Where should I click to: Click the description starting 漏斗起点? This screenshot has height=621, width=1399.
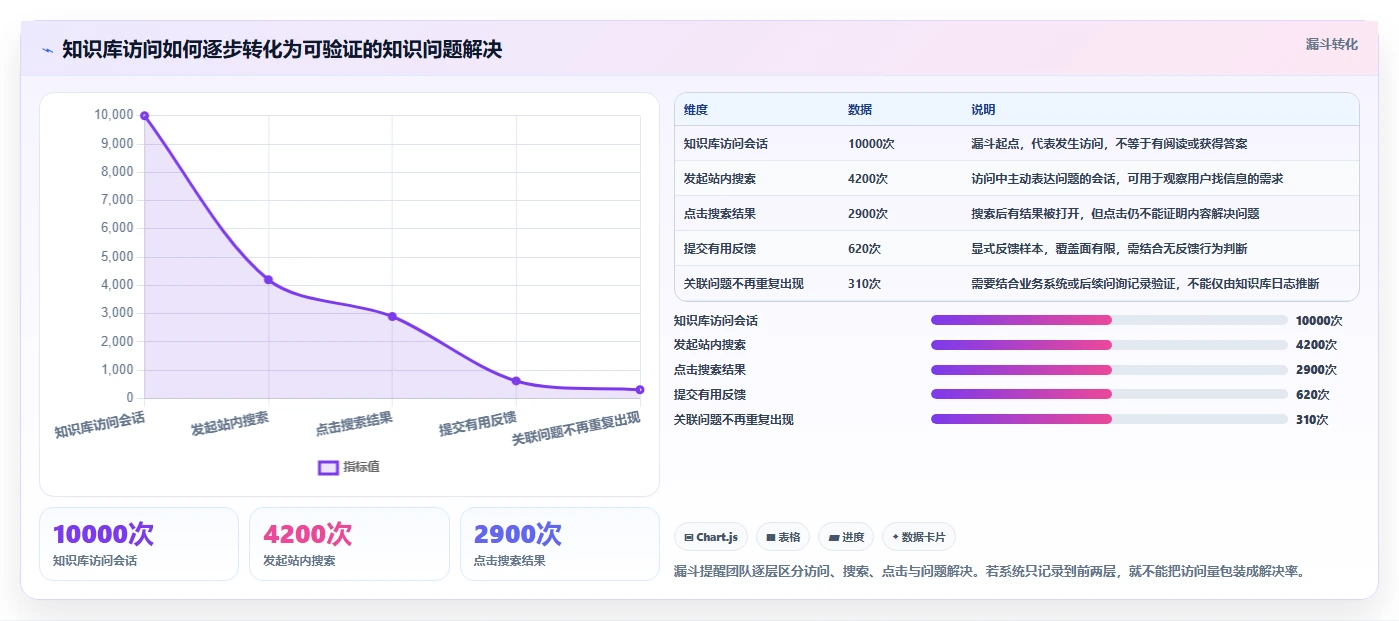coord(1109,144)
